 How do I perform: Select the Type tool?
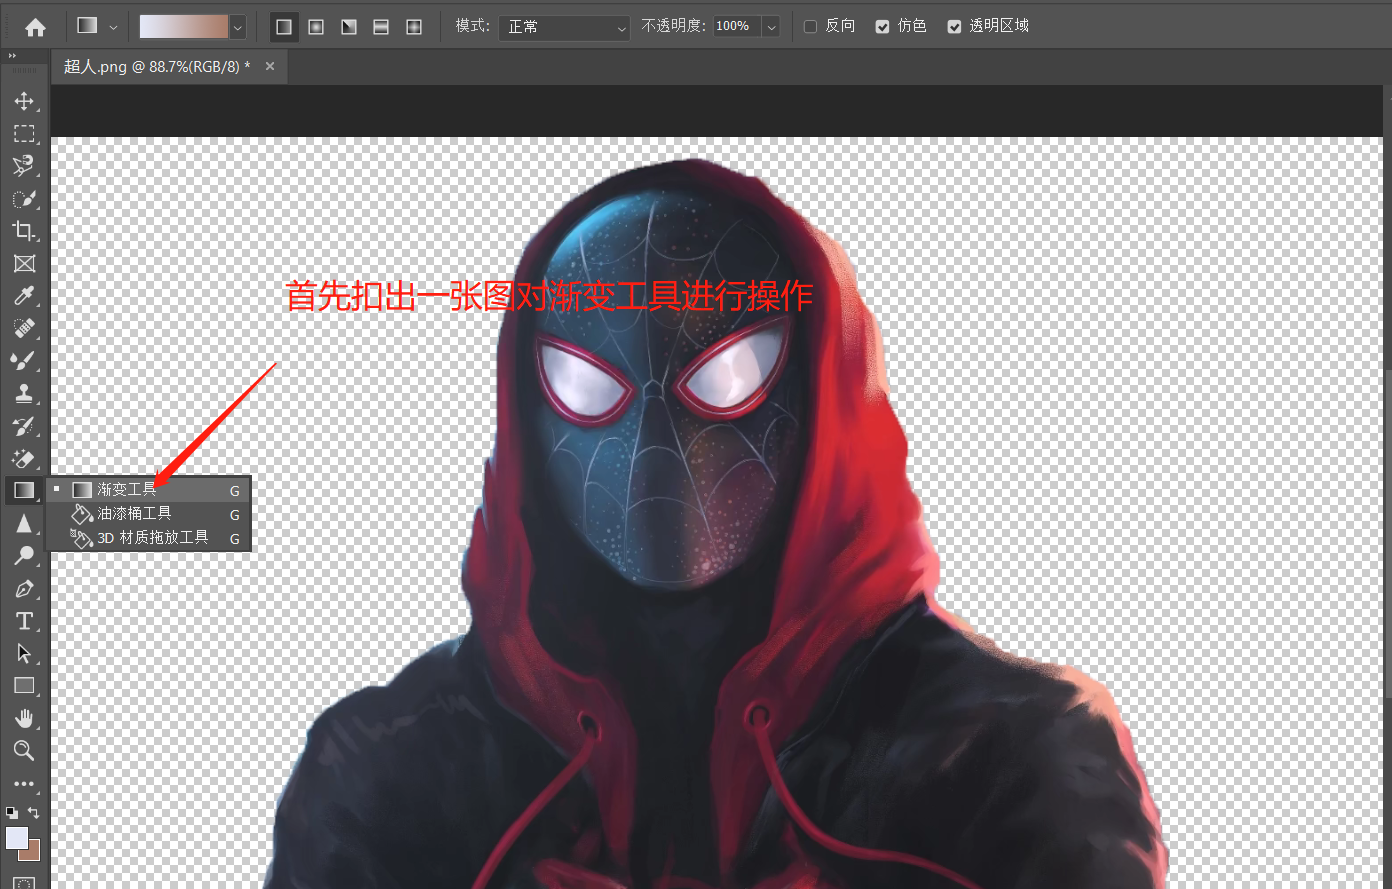(24, 621)
